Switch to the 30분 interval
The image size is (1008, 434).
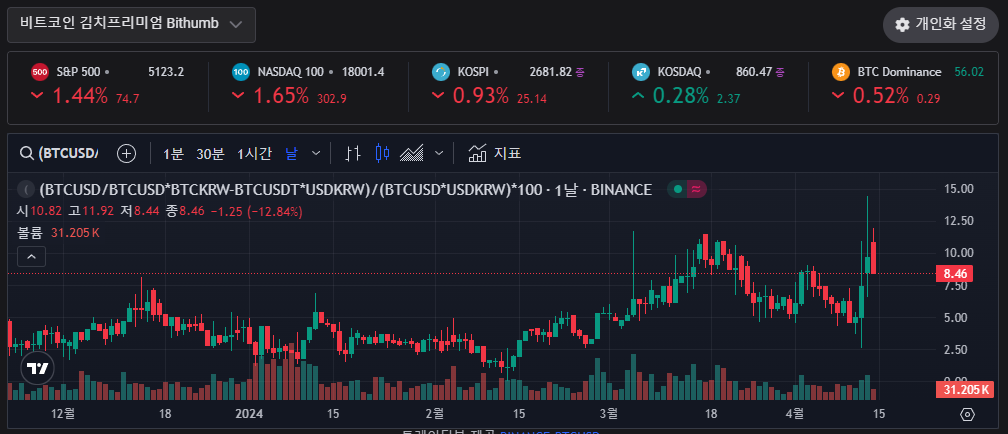(210, 154)
